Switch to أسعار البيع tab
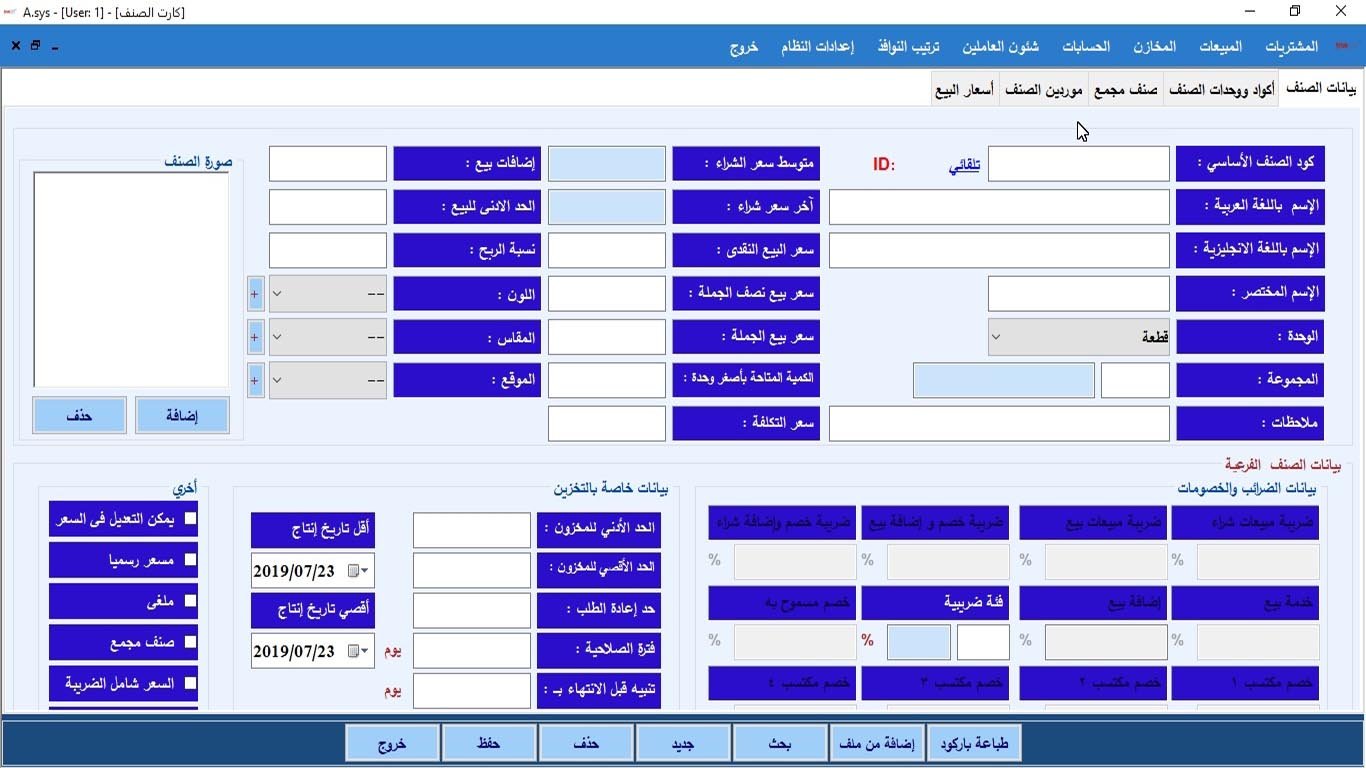This screenshot has height=768, width=1366. click(964, 90)
